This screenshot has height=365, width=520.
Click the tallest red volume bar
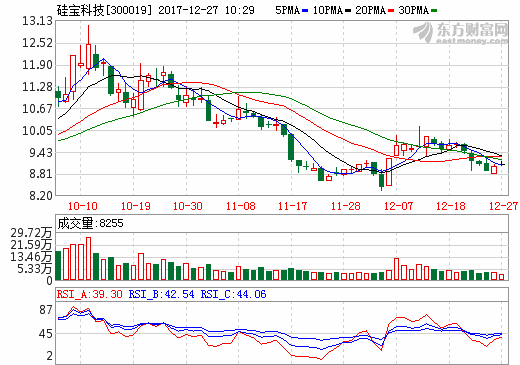coord(88,258)
